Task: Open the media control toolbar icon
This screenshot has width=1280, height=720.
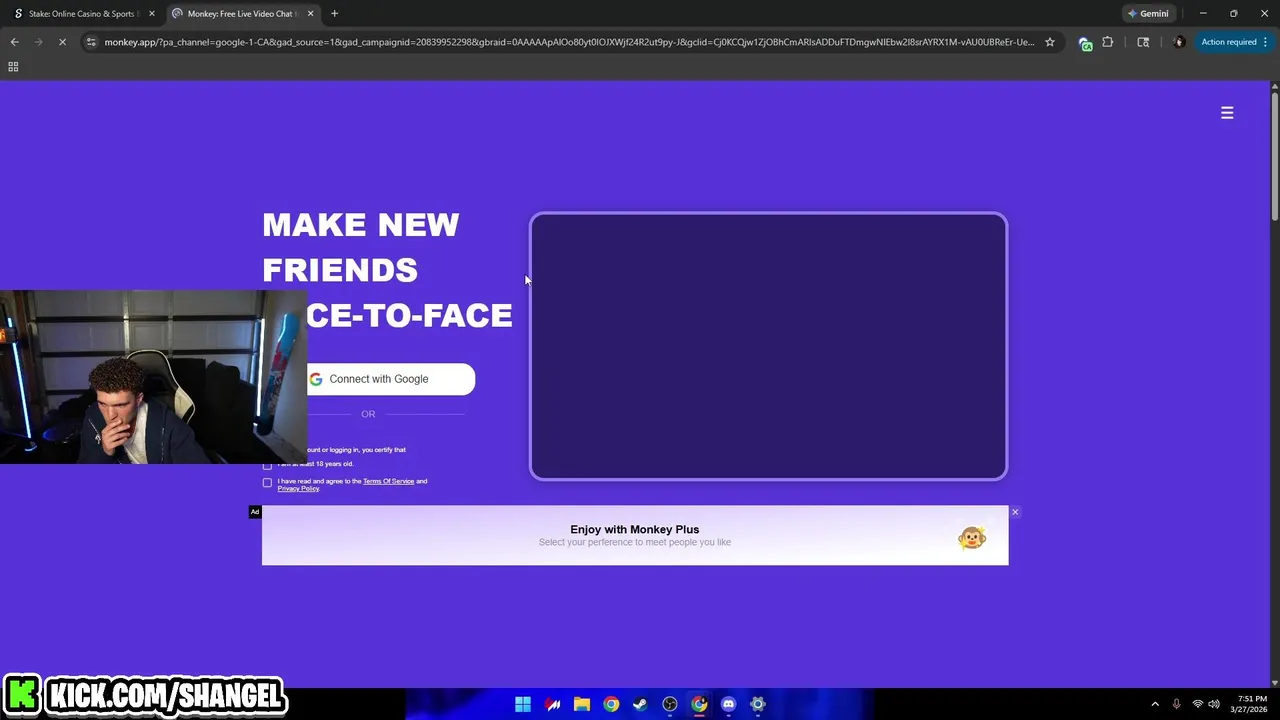Action: coord(1143,42)
